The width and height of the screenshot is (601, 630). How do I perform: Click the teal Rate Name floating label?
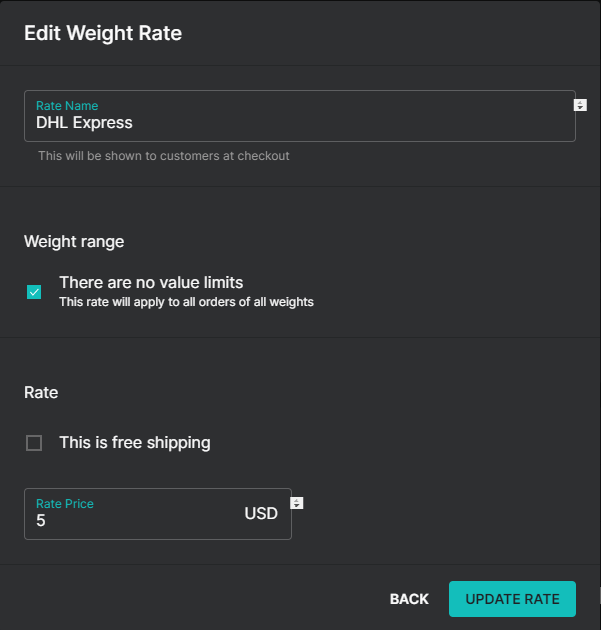[x=67, y=106]
